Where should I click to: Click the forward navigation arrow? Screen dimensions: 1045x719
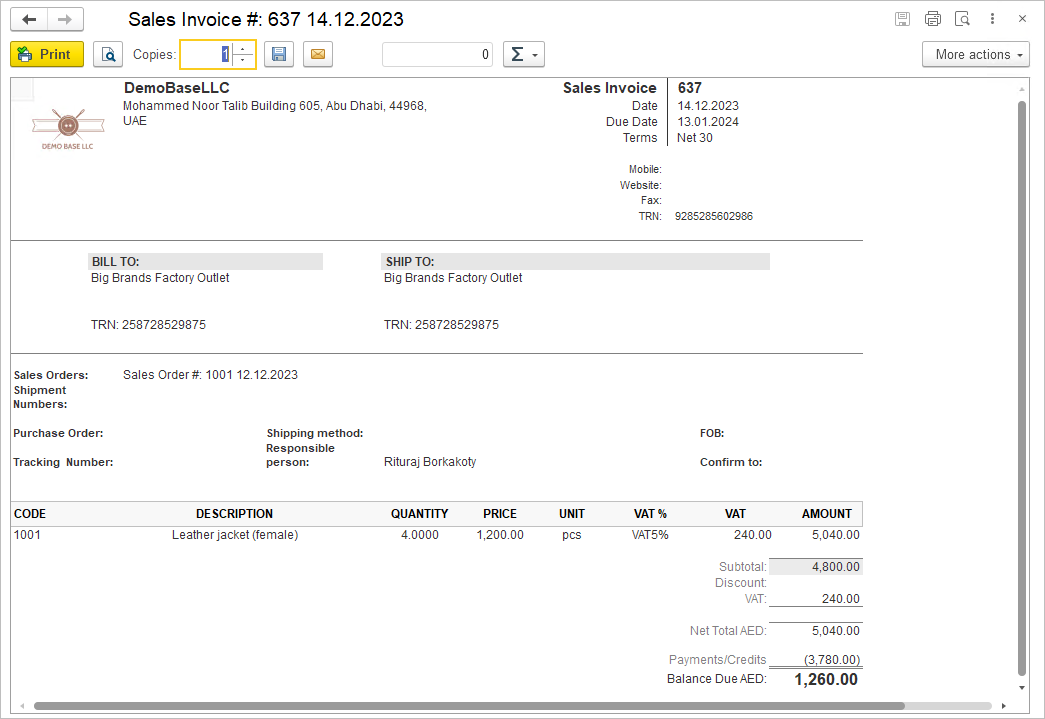(x=65, y=20)
